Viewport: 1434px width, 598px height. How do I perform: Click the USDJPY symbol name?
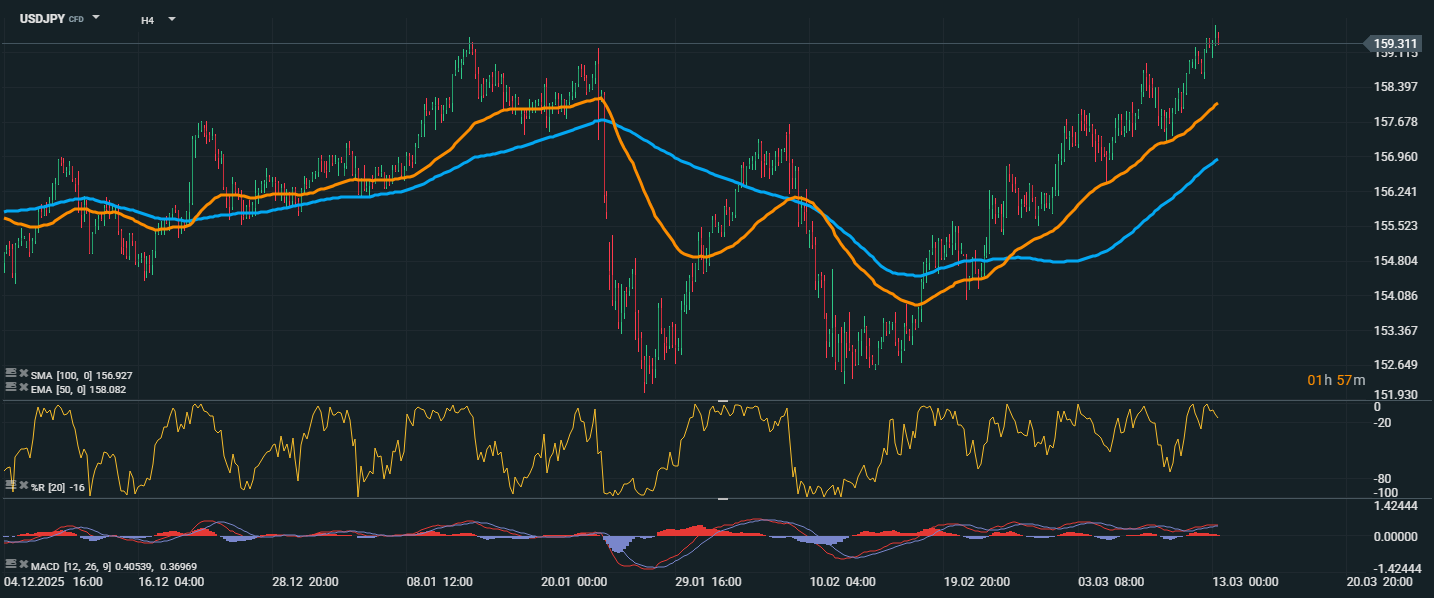[x=42, y=18]
